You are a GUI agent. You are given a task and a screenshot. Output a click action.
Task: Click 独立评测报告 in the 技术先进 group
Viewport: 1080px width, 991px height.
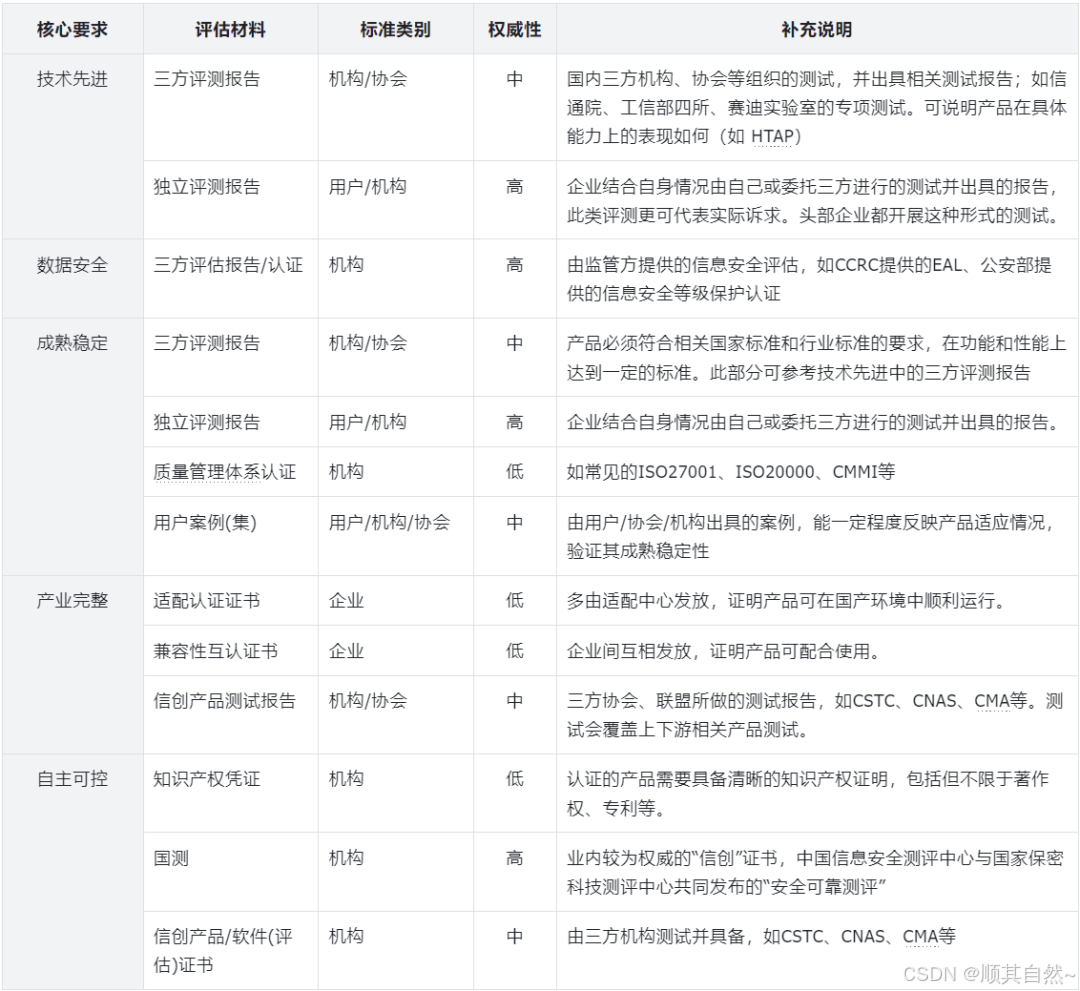pyautogui.click(x=207, y=187)
